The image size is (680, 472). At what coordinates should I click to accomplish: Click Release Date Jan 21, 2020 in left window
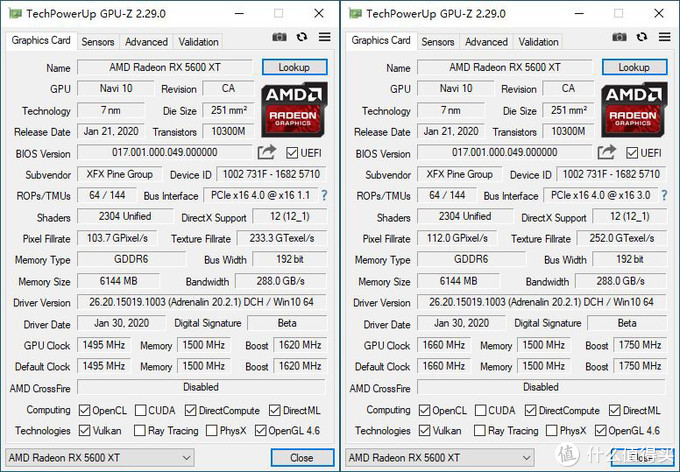click(x=111, y=131)
